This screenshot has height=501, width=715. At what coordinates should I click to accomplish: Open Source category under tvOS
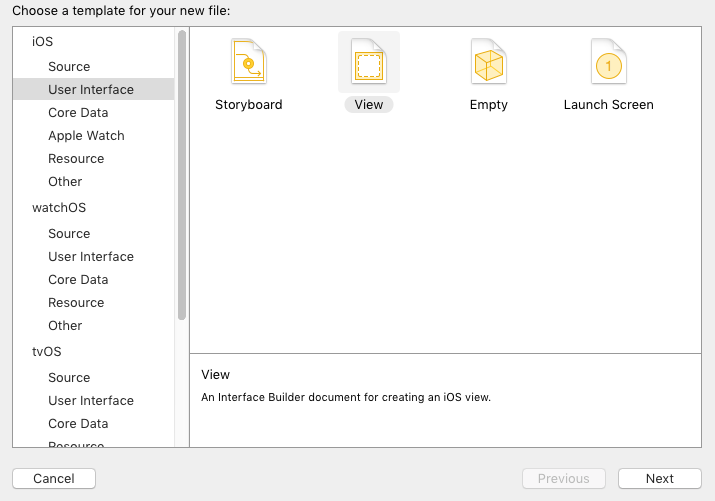click(69, 377)
